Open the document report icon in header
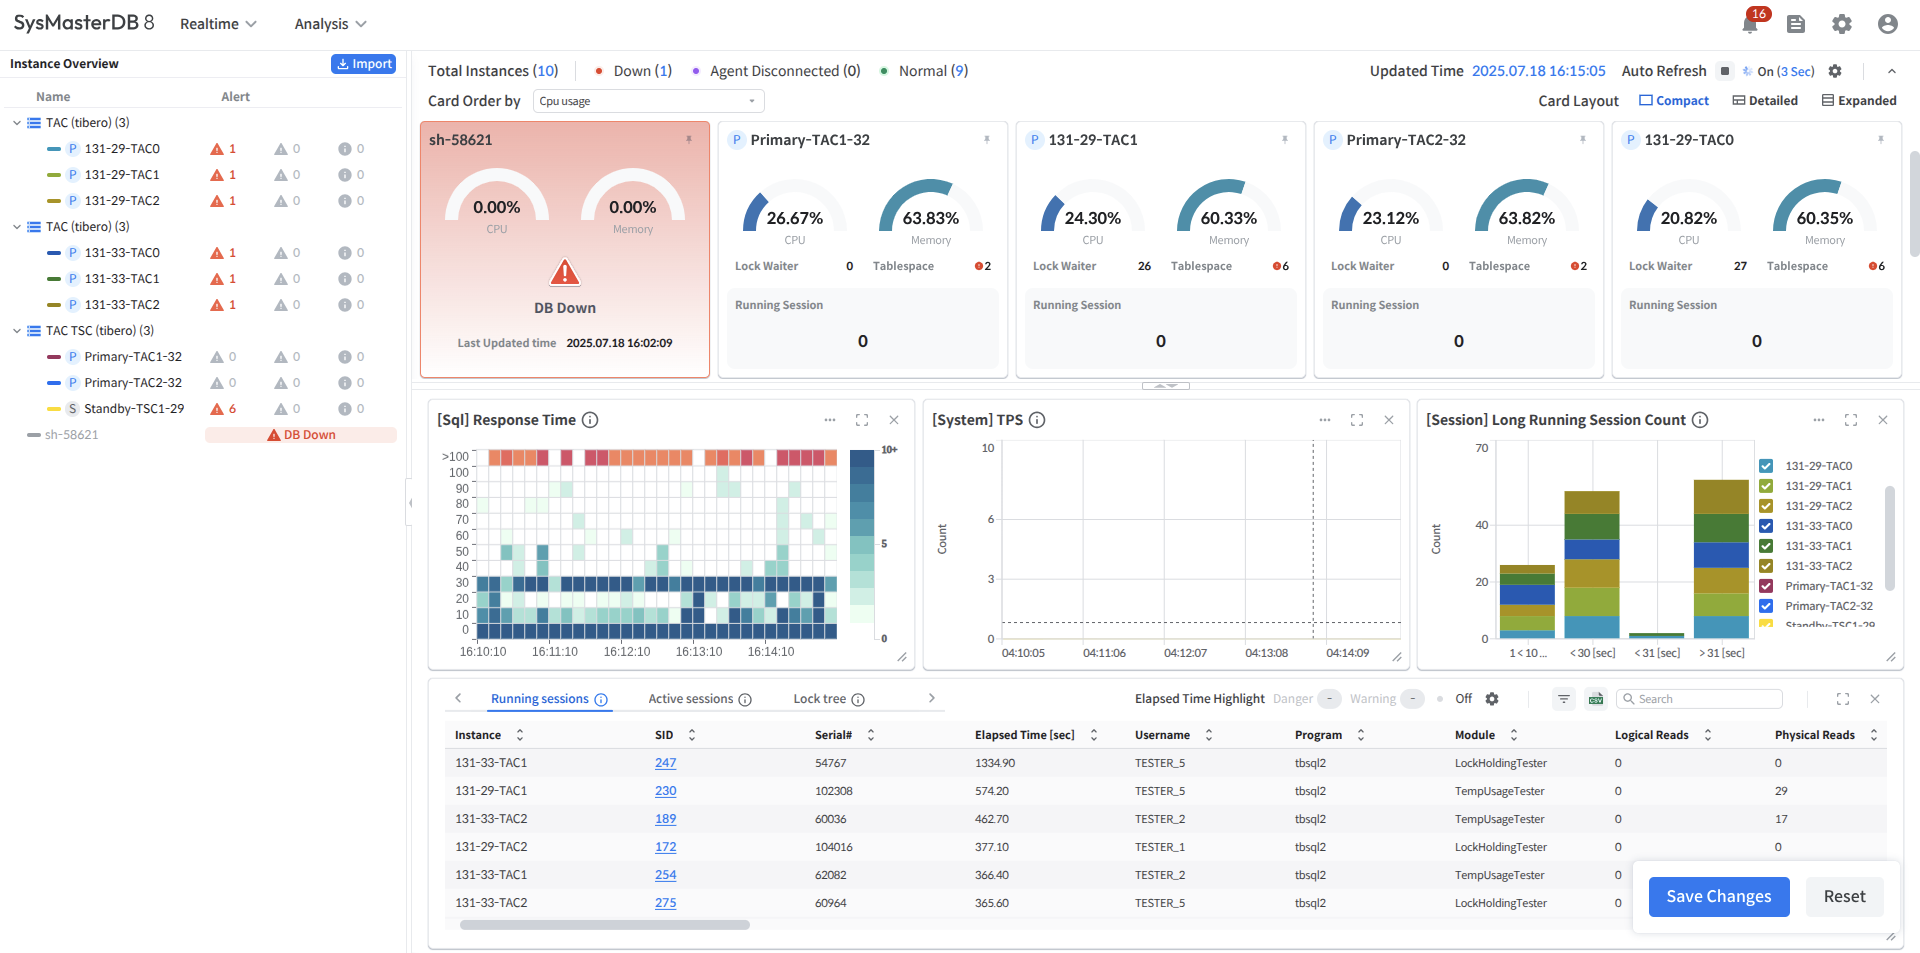The height and width of the screenshot is (953, 1920). pyautogui.click(x=1796, y=24)
